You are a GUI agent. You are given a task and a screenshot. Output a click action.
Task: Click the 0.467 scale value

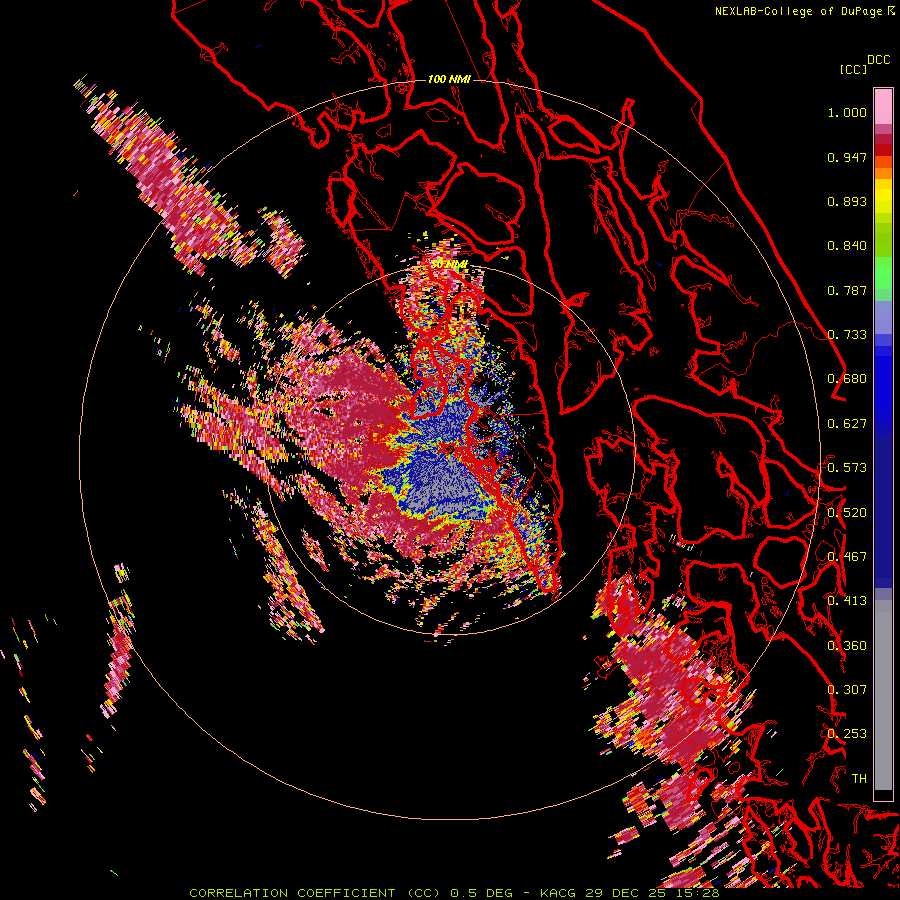click(x=847, y=557)
